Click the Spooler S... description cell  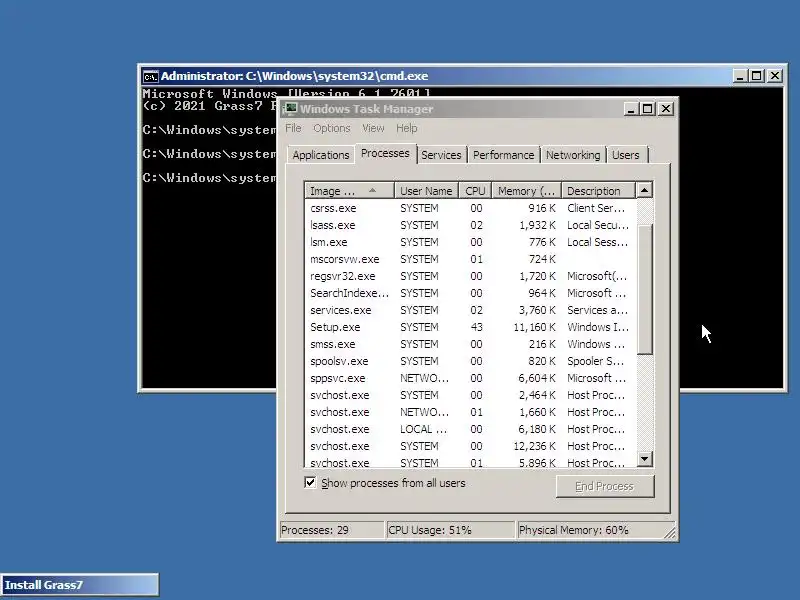tap(595, 361)
